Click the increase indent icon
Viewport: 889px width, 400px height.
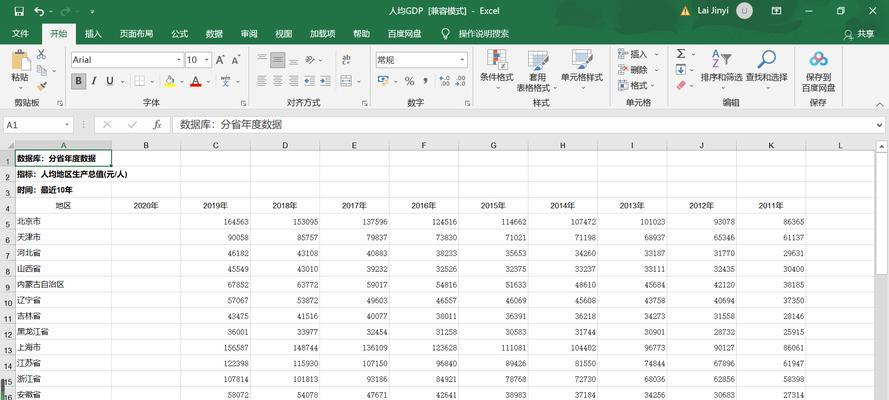pyautogui.click(x=325, y=81)
